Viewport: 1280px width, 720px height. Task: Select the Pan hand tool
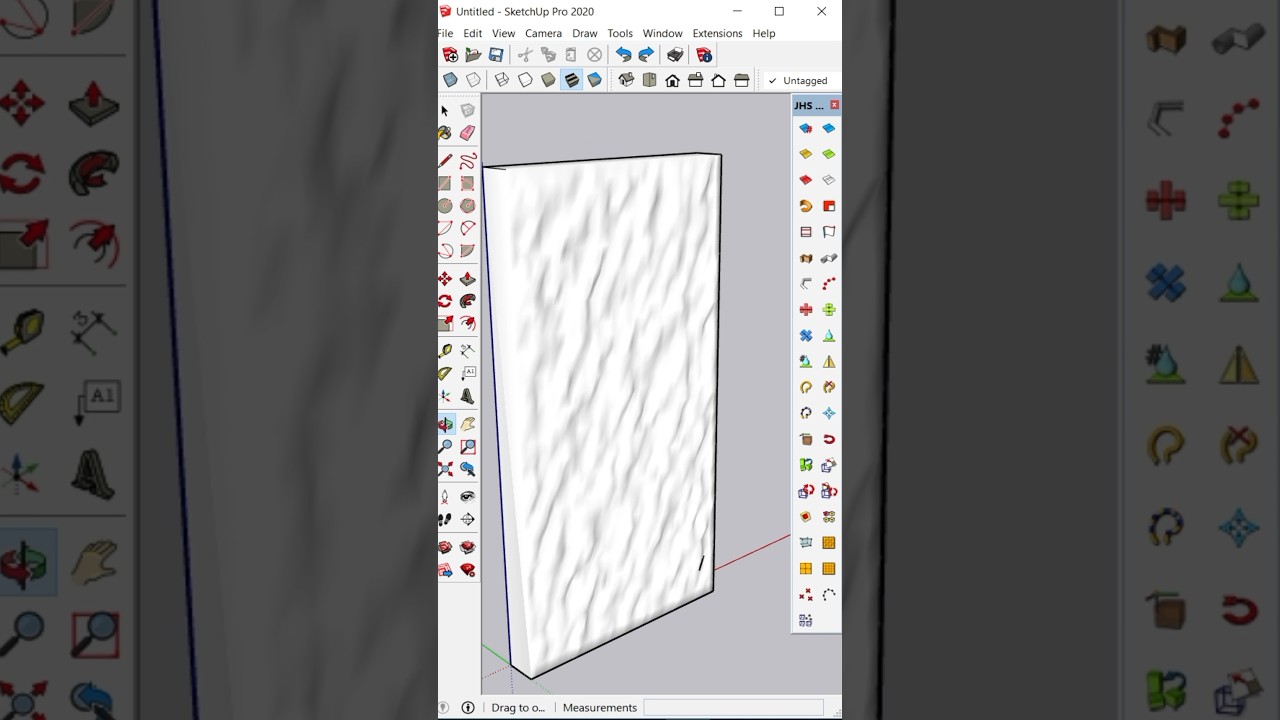point(467,424)
